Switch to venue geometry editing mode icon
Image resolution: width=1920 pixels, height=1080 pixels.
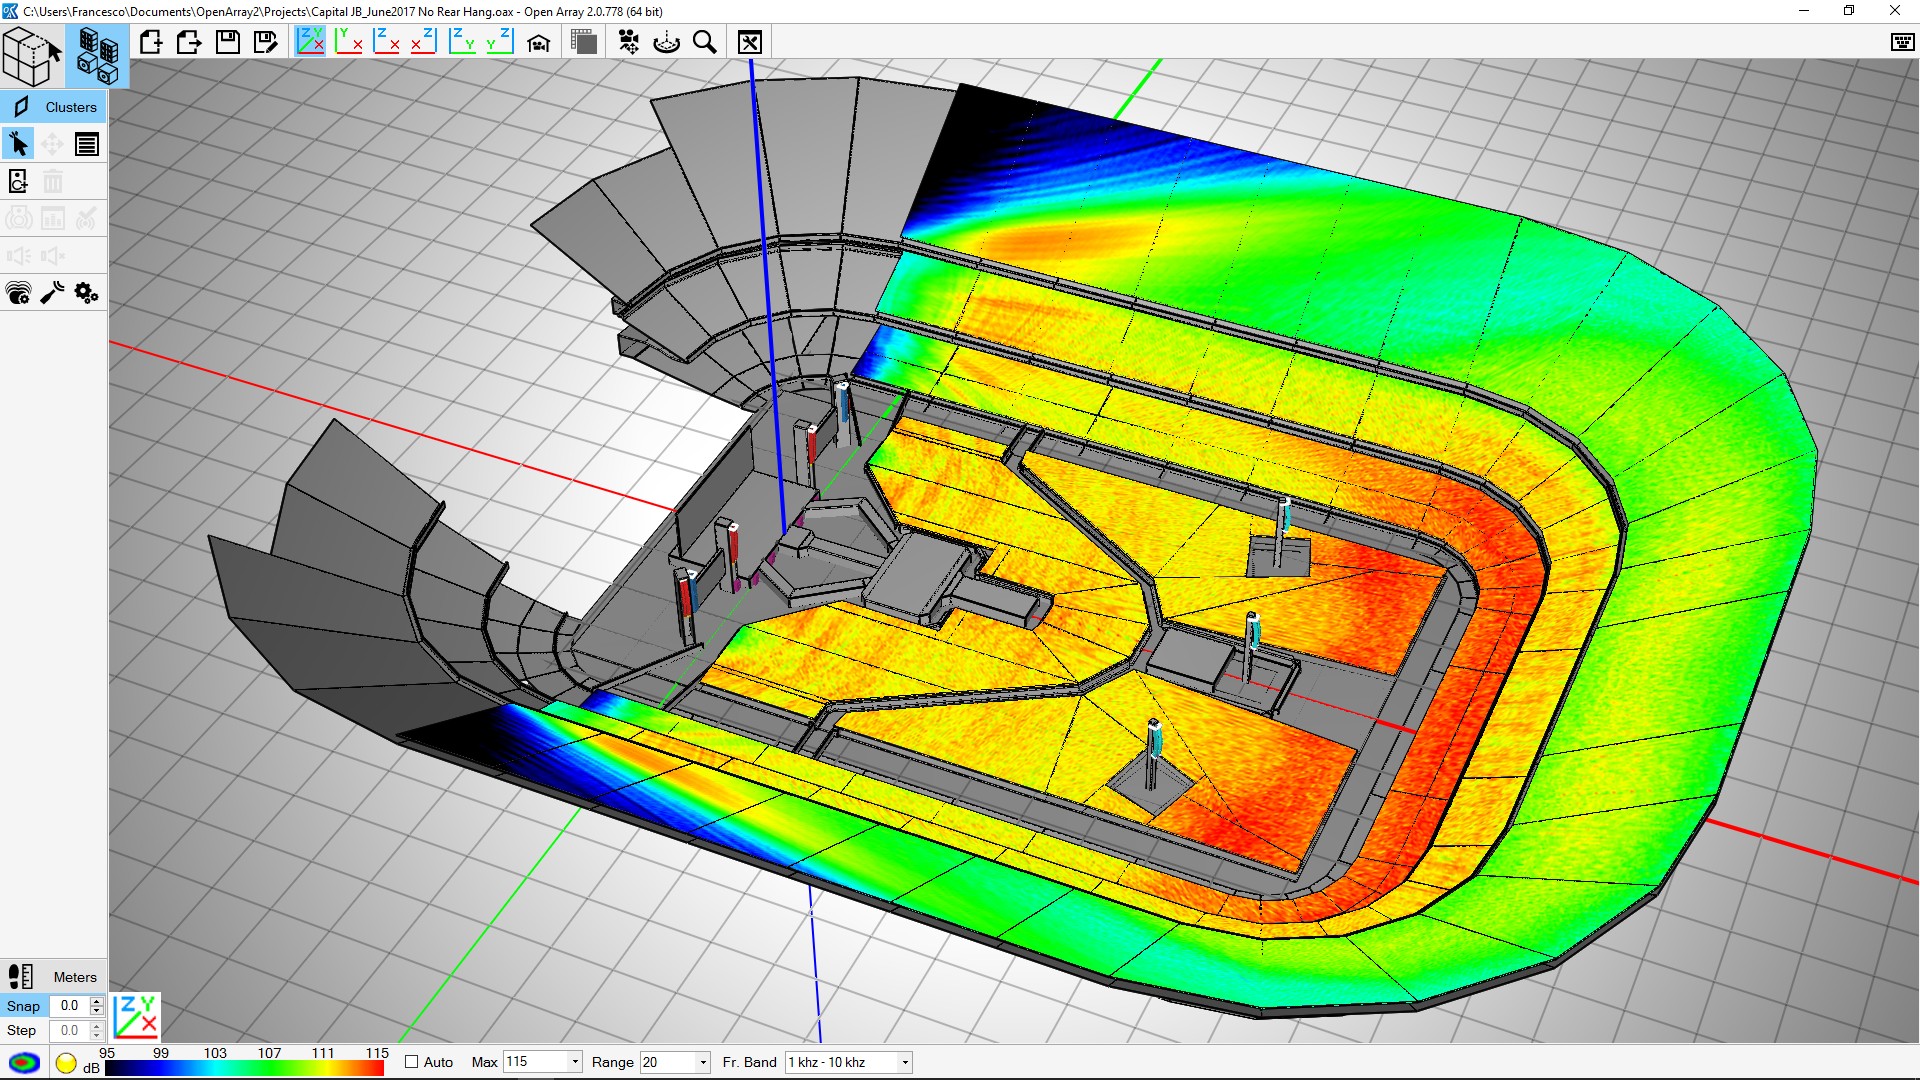point(32,57)
